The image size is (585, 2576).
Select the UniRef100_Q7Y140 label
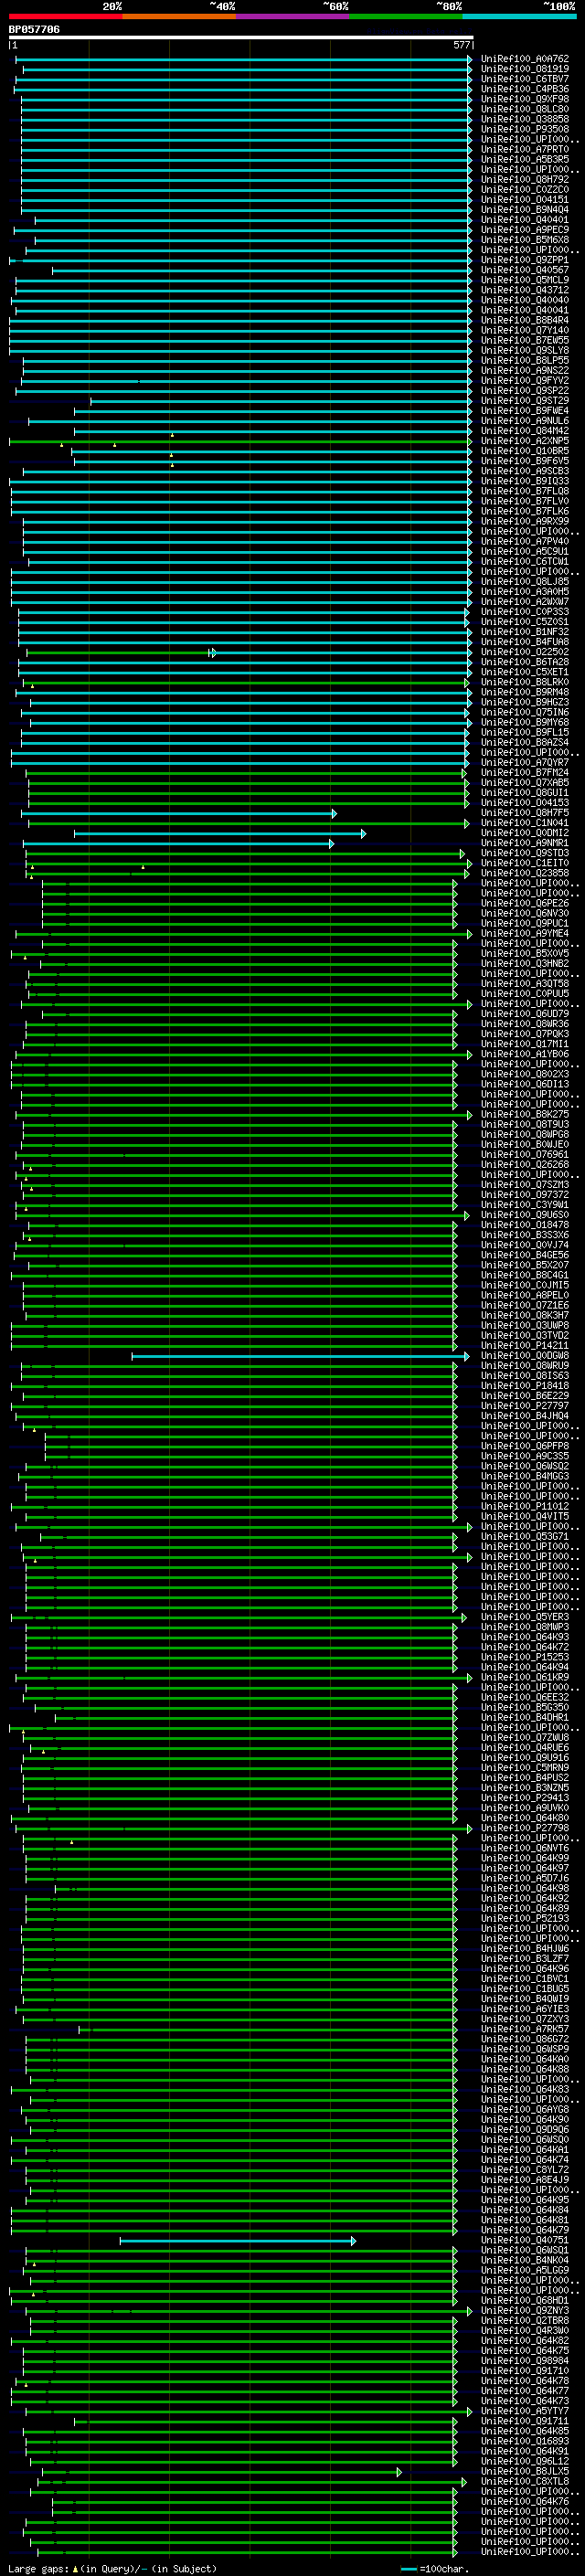pos(525,330)
